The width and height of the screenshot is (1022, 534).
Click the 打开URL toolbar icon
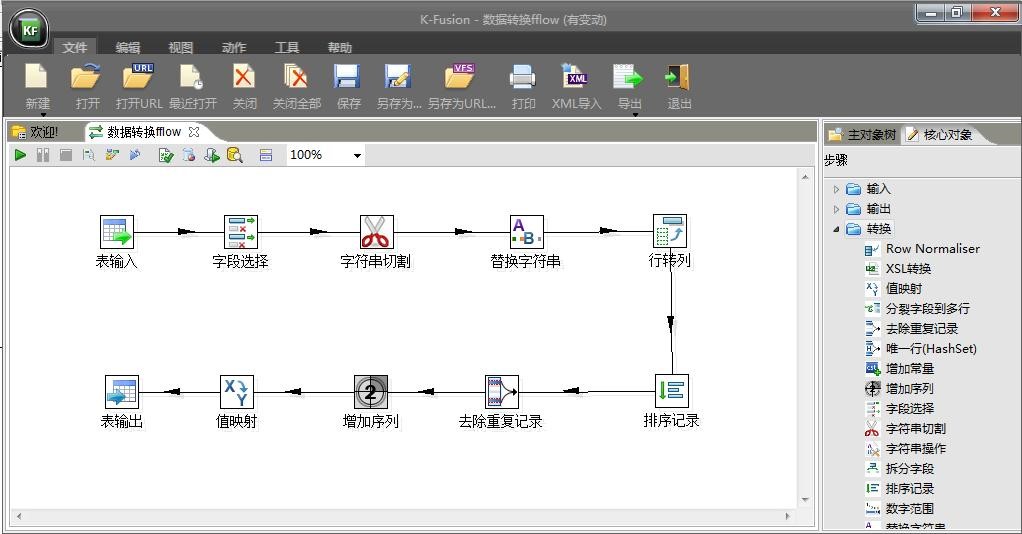138,77
